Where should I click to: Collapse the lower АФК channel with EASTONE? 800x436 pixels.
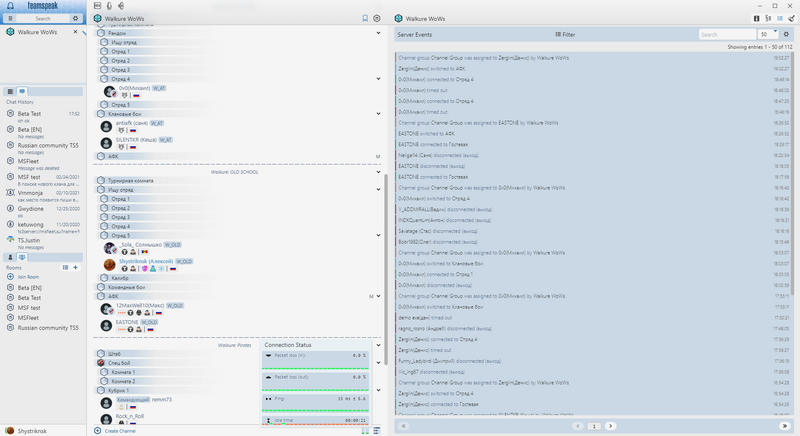click(x=379, y=296)
